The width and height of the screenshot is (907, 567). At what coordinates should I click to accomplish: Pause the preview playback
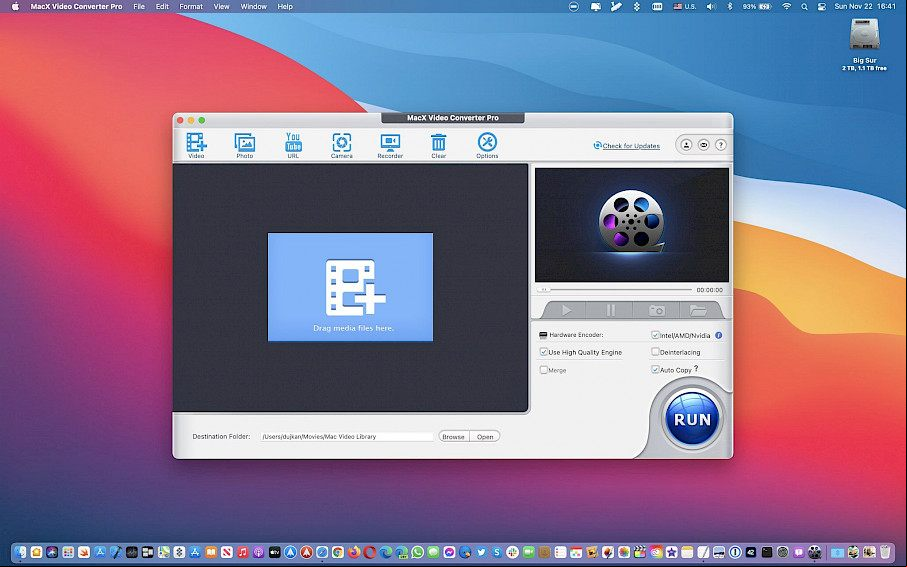(610, 311)
